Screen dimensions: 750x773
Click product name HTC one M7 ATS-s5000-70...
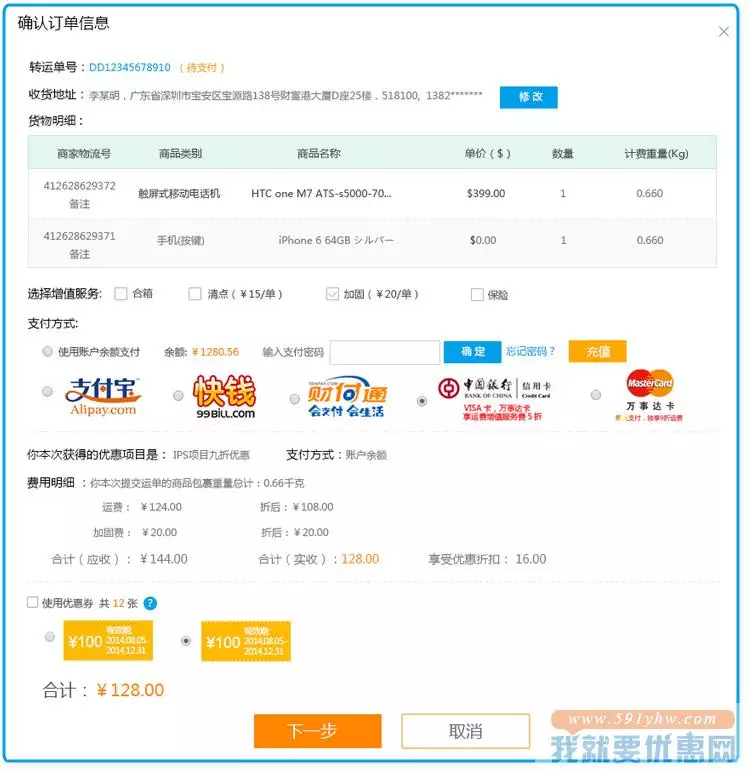(x=321, y=194)
